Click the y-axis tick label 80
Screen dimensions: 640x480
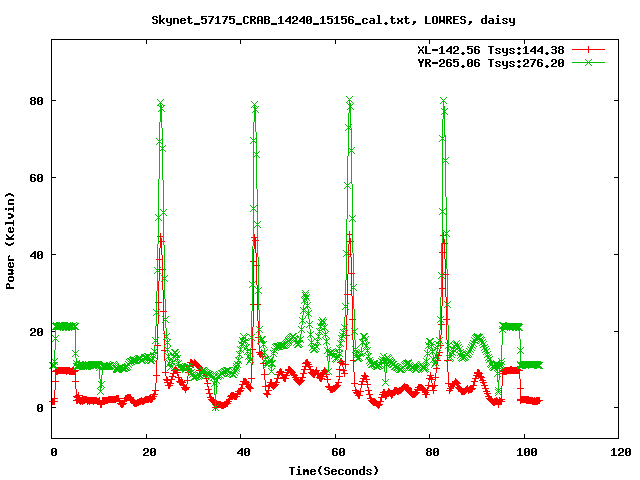tap(36, 101)
